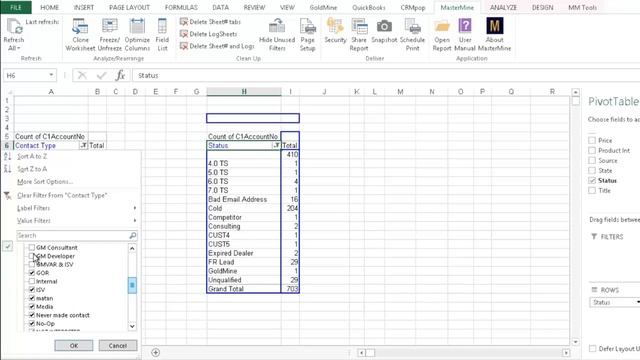Add a new sheet plus icon
The image size is (640, 360).
[156, 352]
